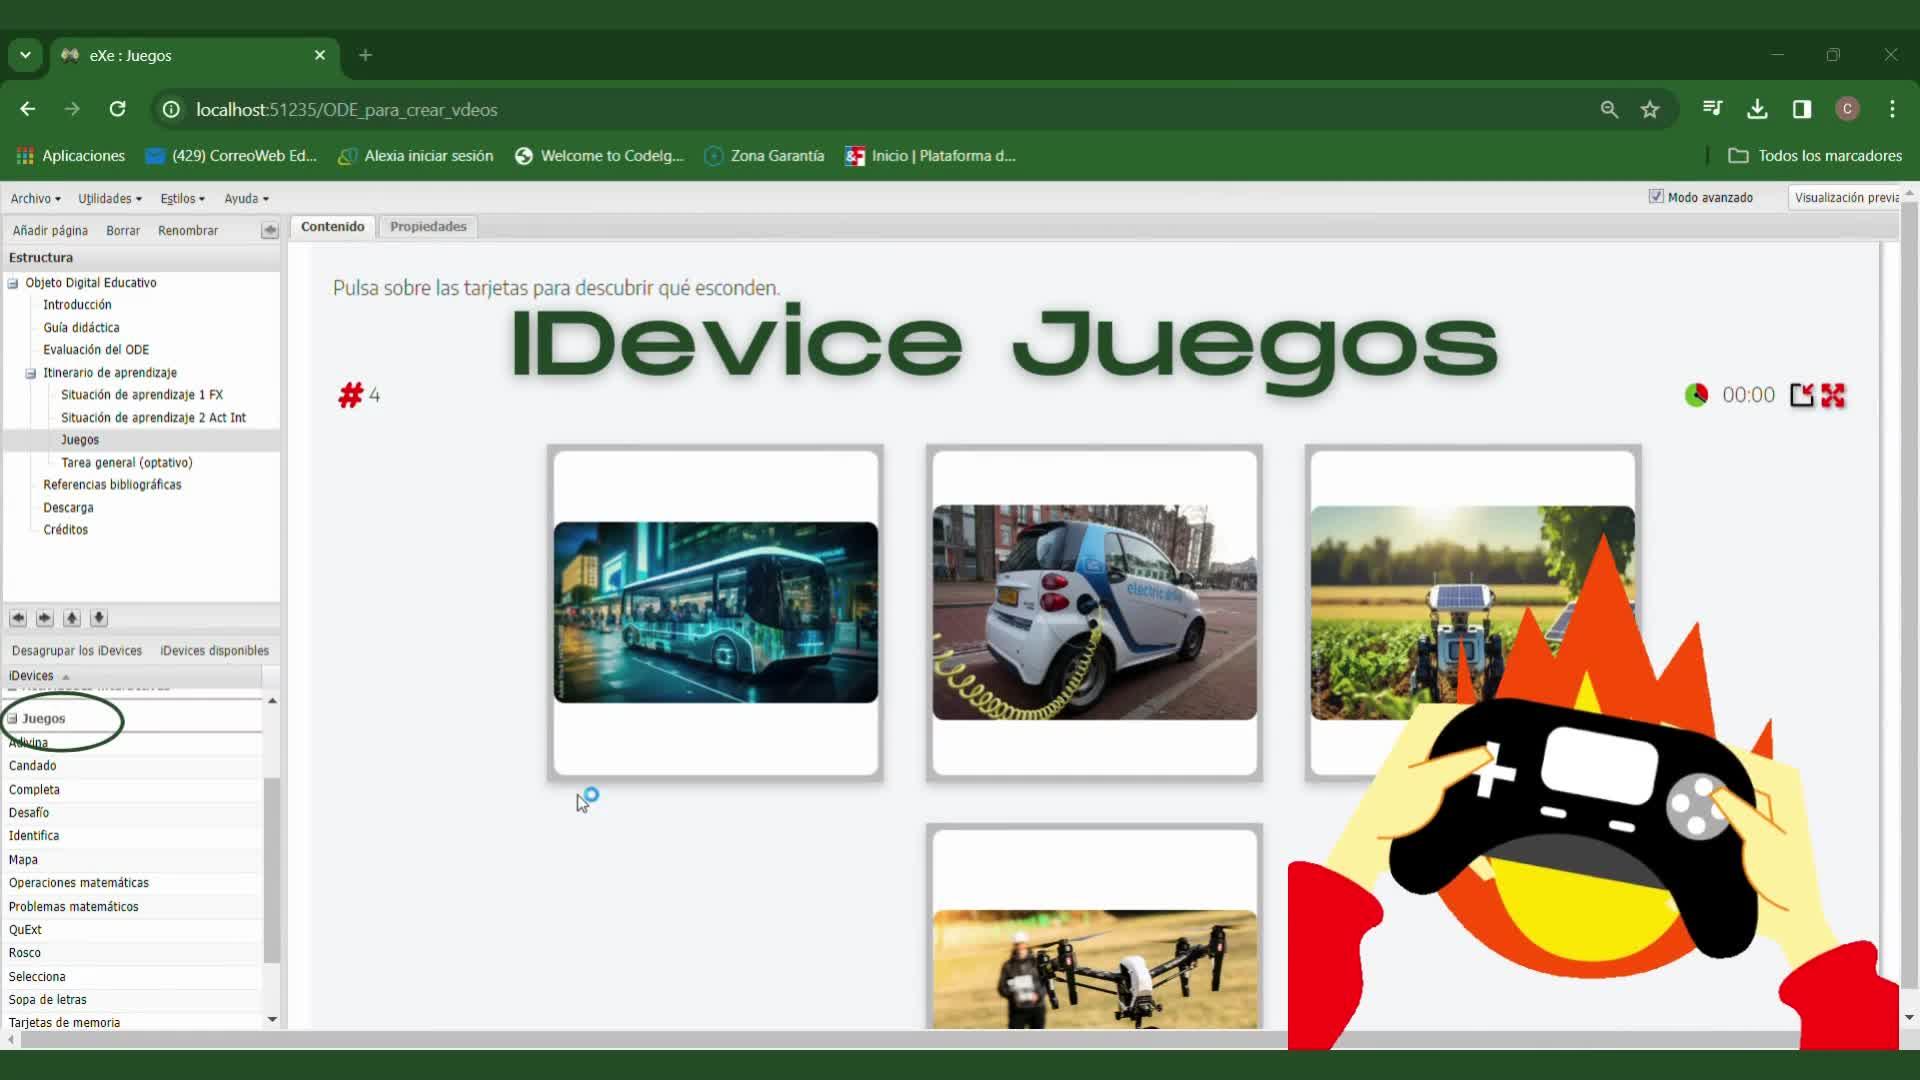Move page up with up arrow

pos(71,618)
